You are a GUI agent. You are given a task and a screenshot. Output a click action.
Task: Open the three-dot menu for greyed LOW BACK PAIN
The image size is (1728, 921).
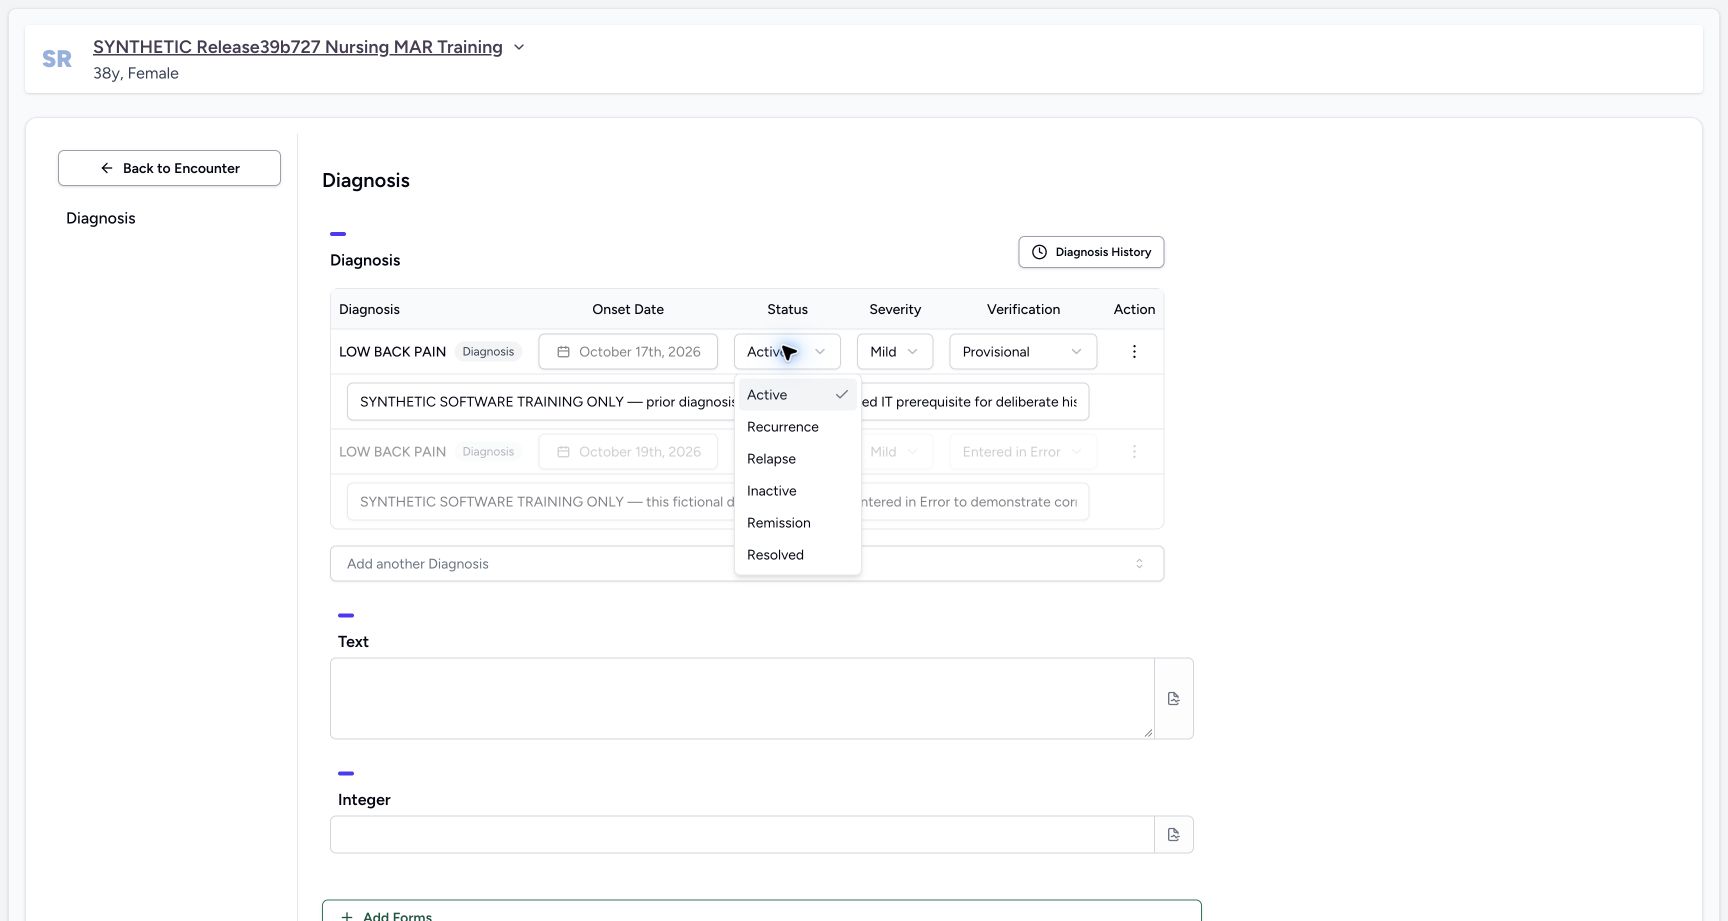point(1134,452)
